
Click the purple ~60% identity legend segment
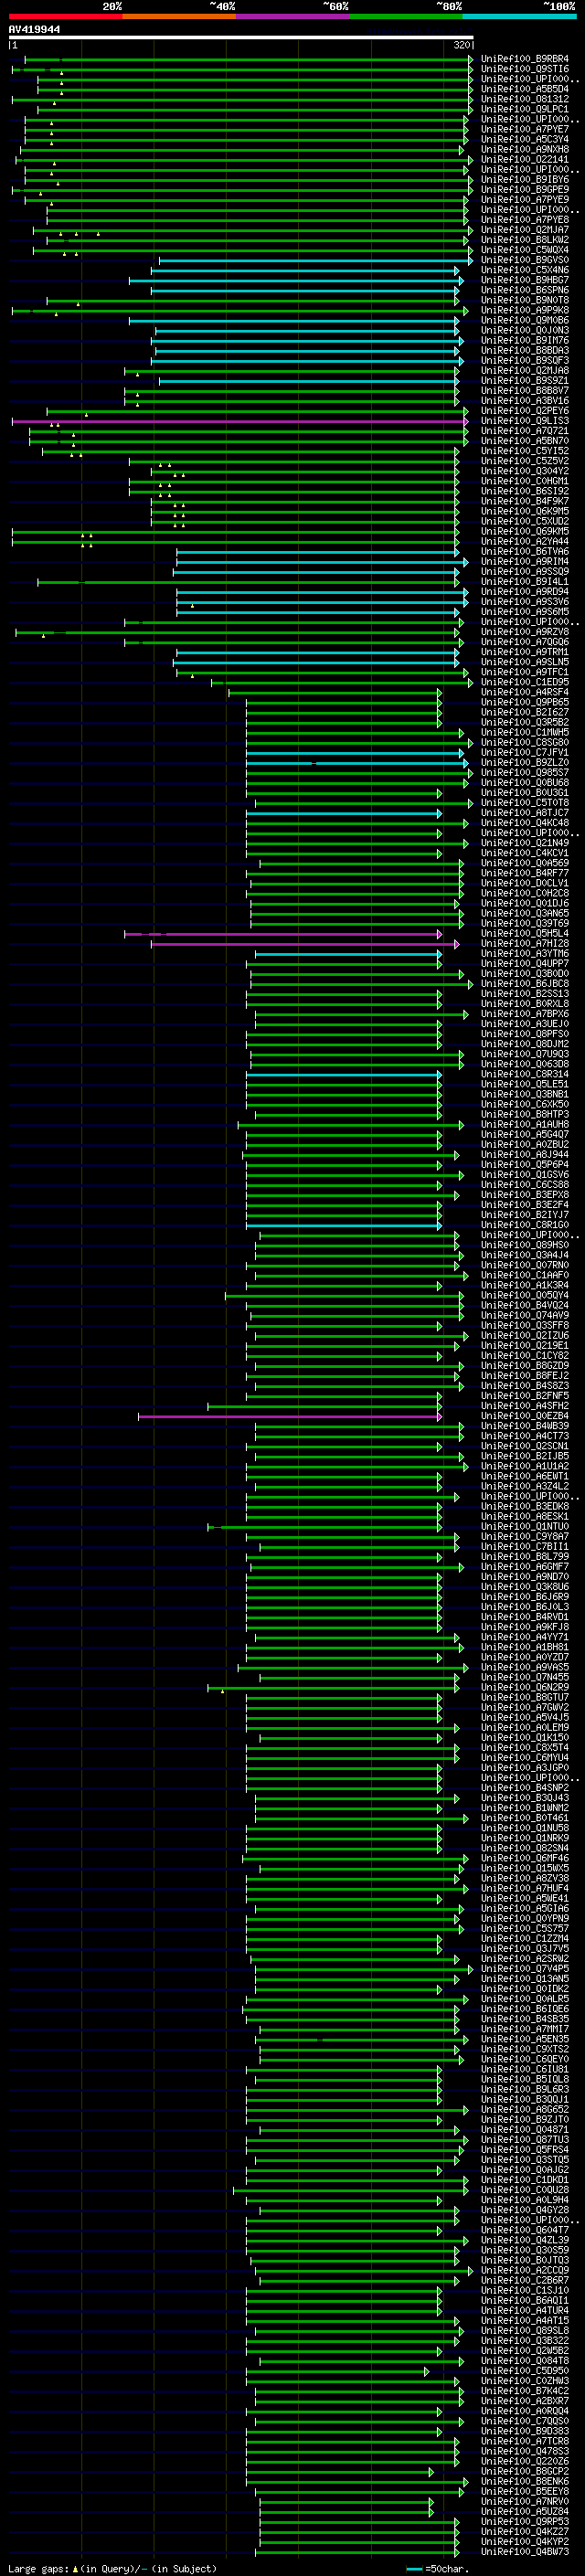tap(293, 17)
